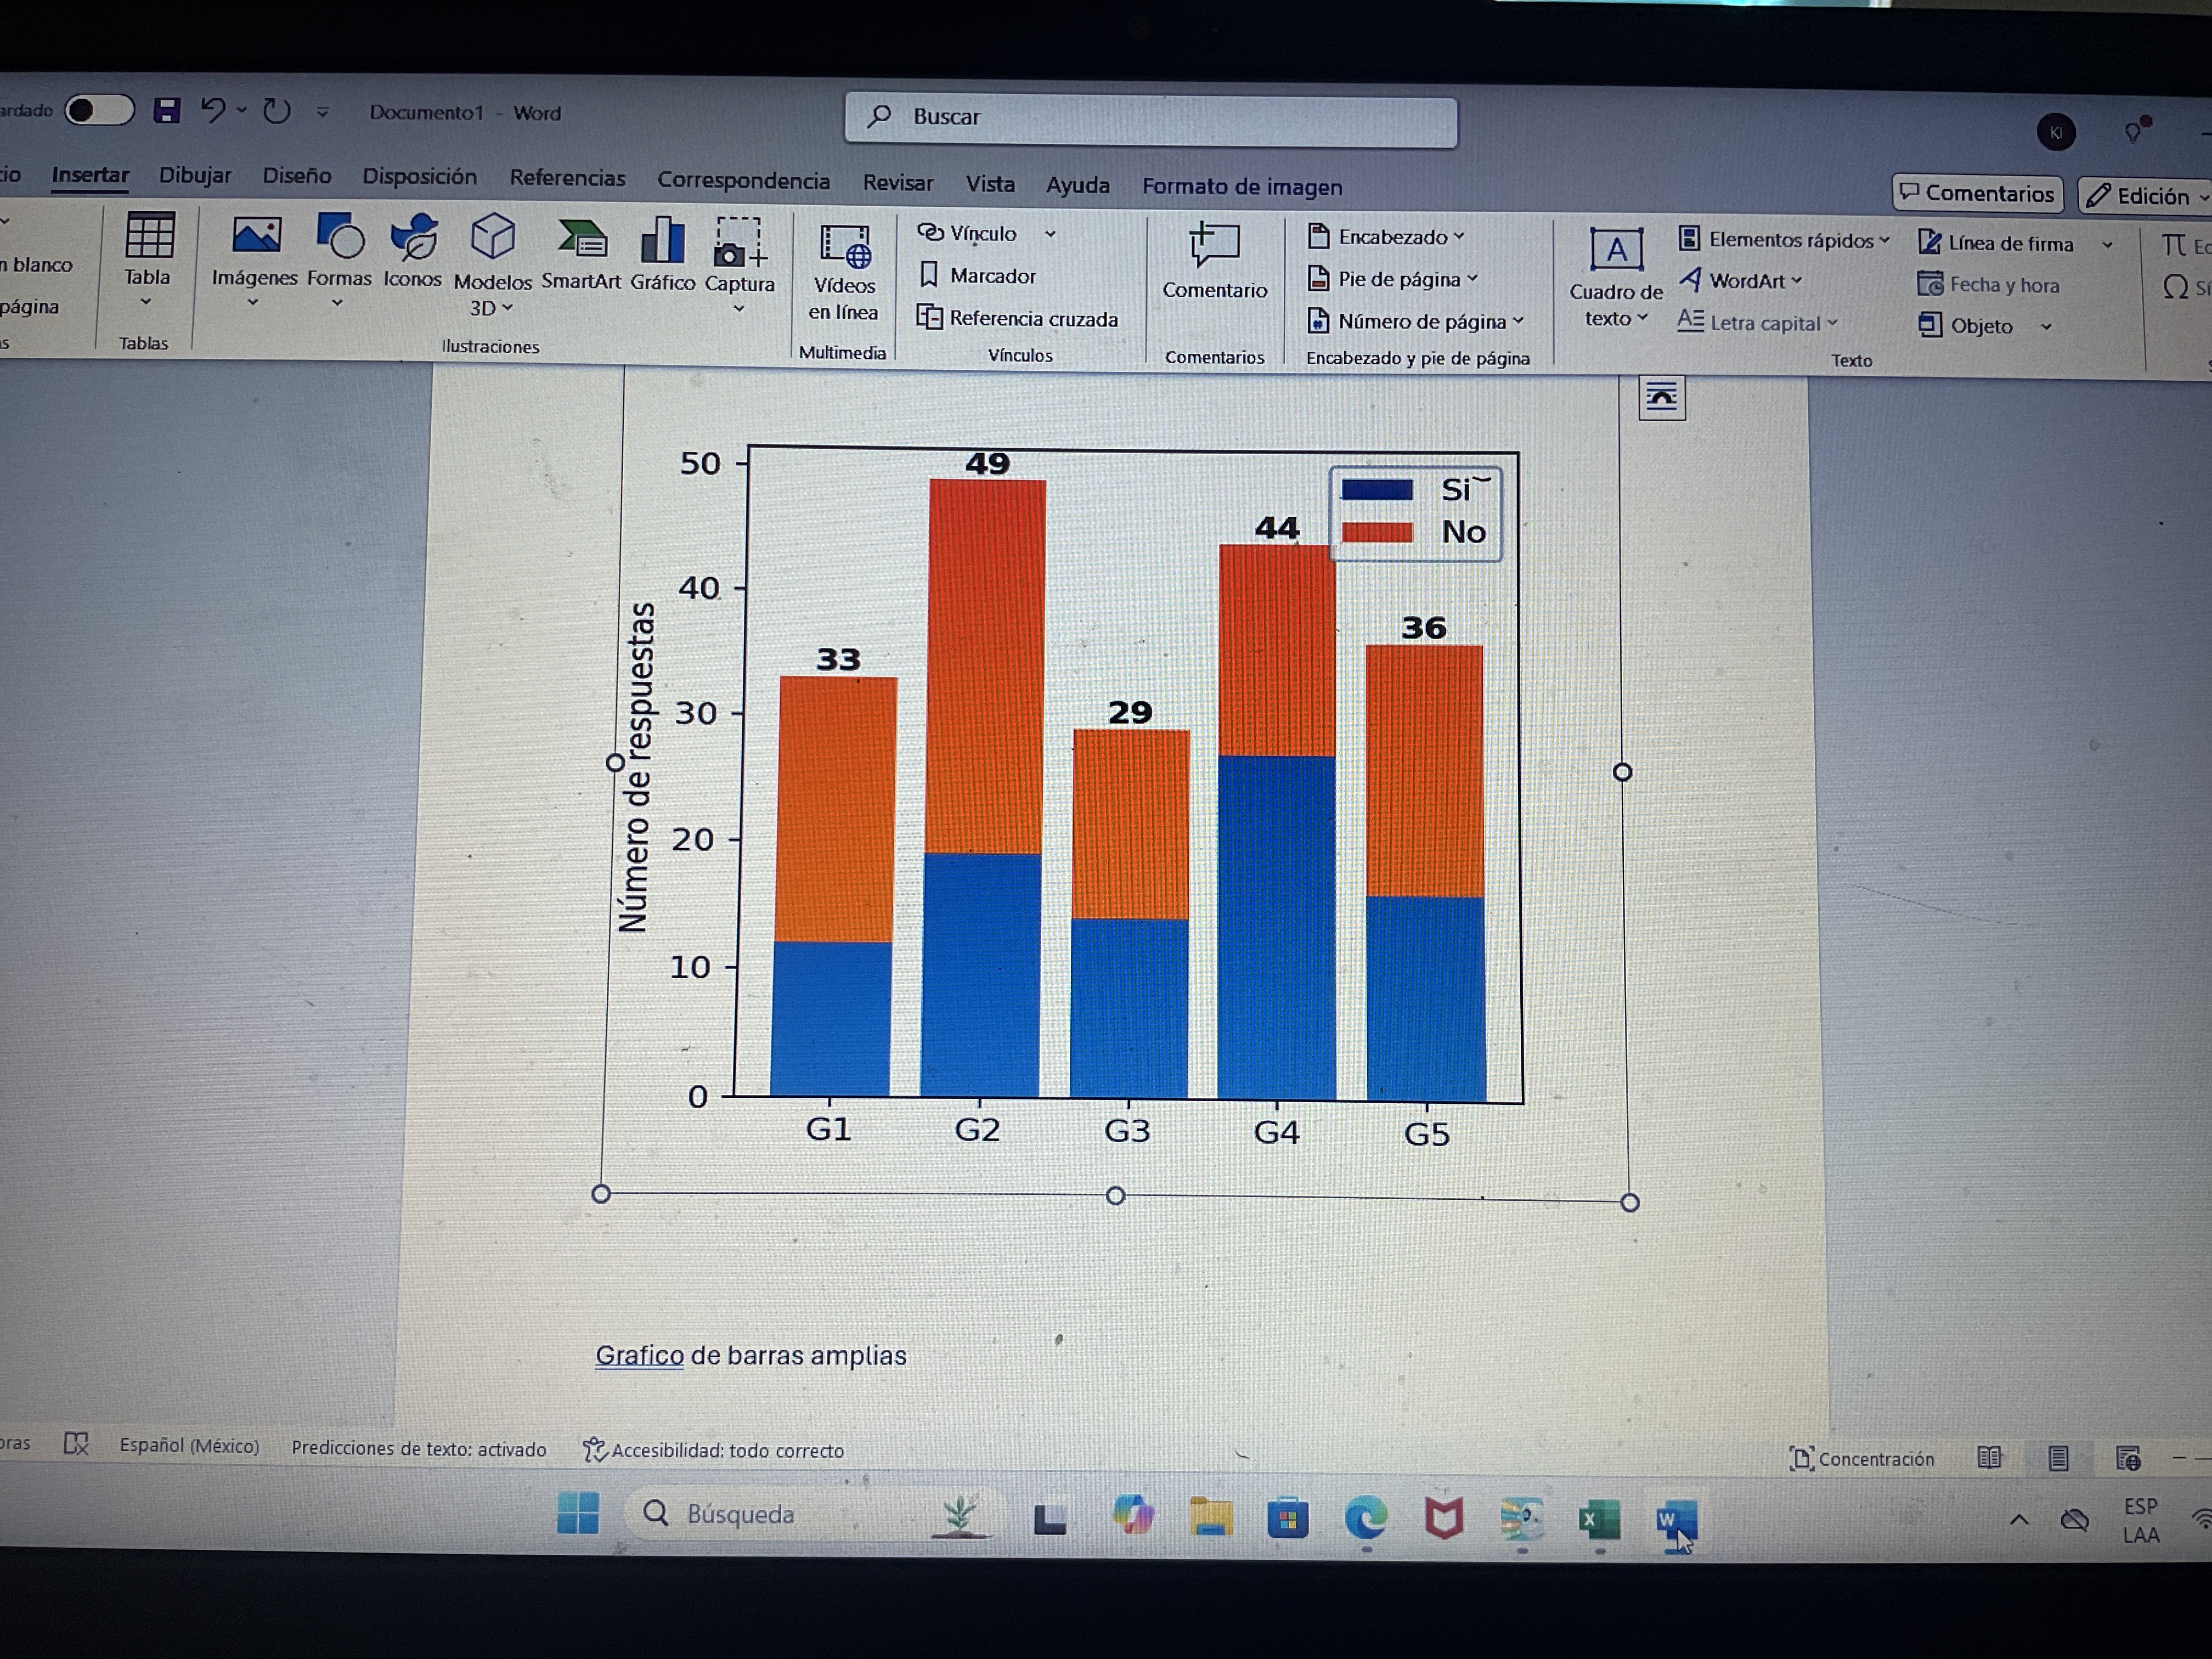Toggle Concentración focus mode
This screenshot has height=1659, width=2212.
(x=1862, y=1459)
